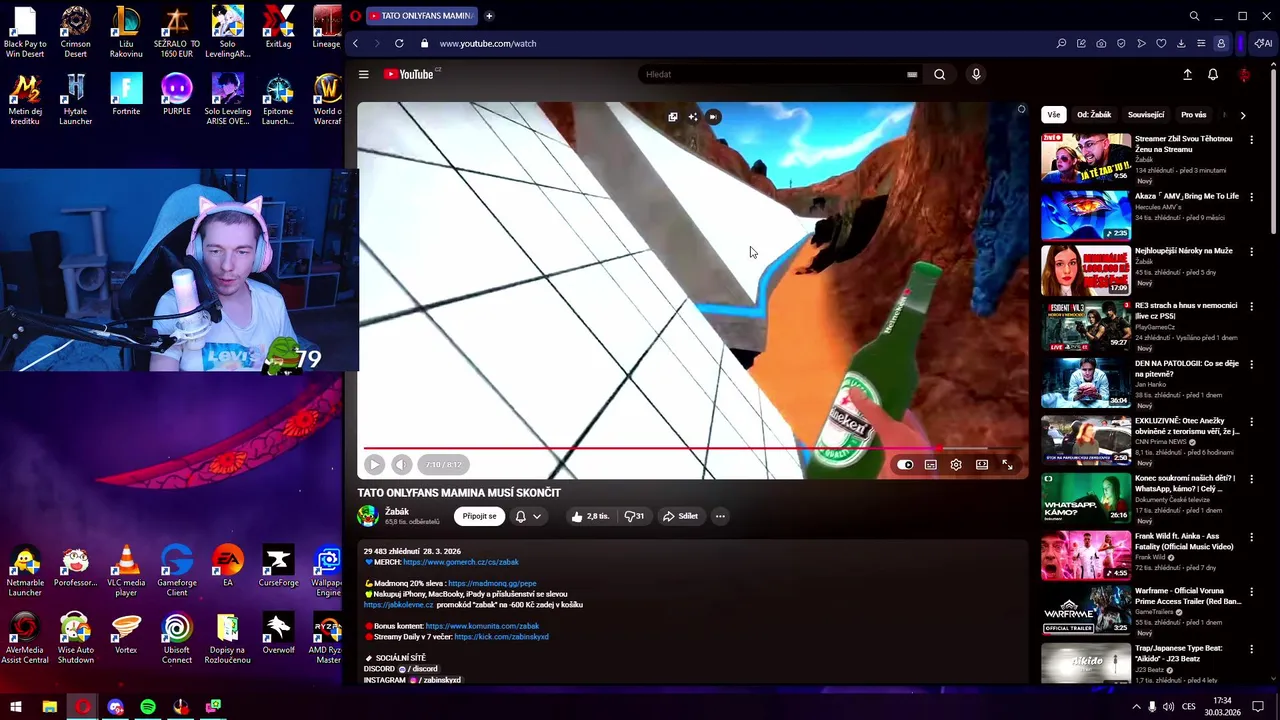Toggle subtitles/captions in the player
Image resolution: width=1280 pixels, height=720 pixels.
click(931, 464)
